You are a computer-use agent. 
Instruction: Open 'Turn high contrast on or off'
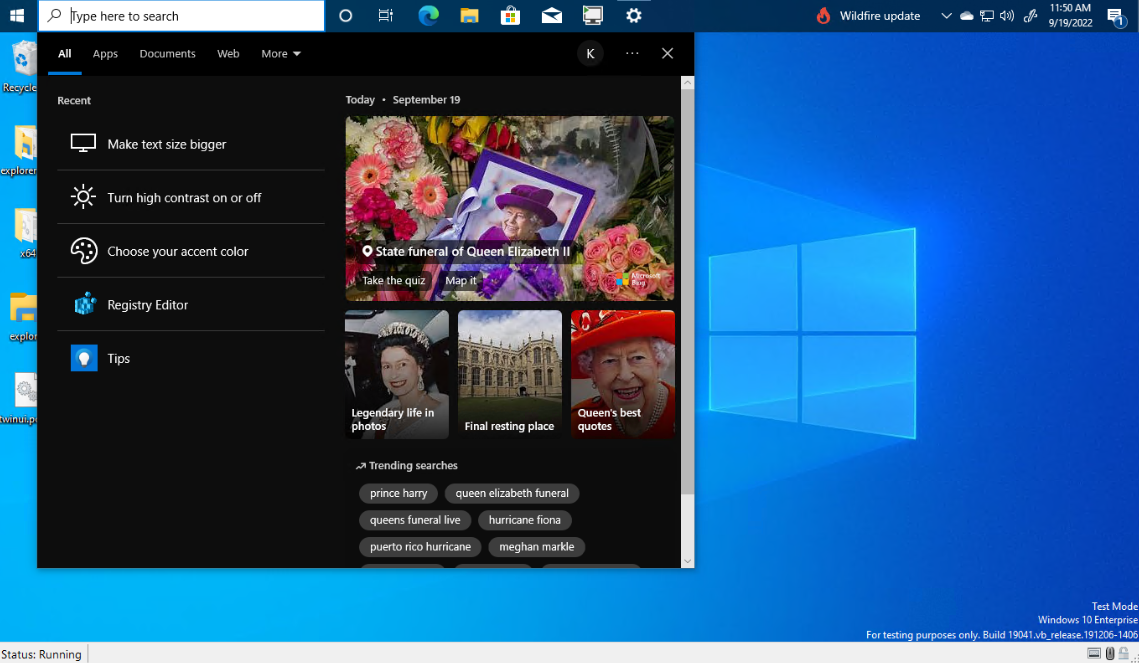coord(184,197)
